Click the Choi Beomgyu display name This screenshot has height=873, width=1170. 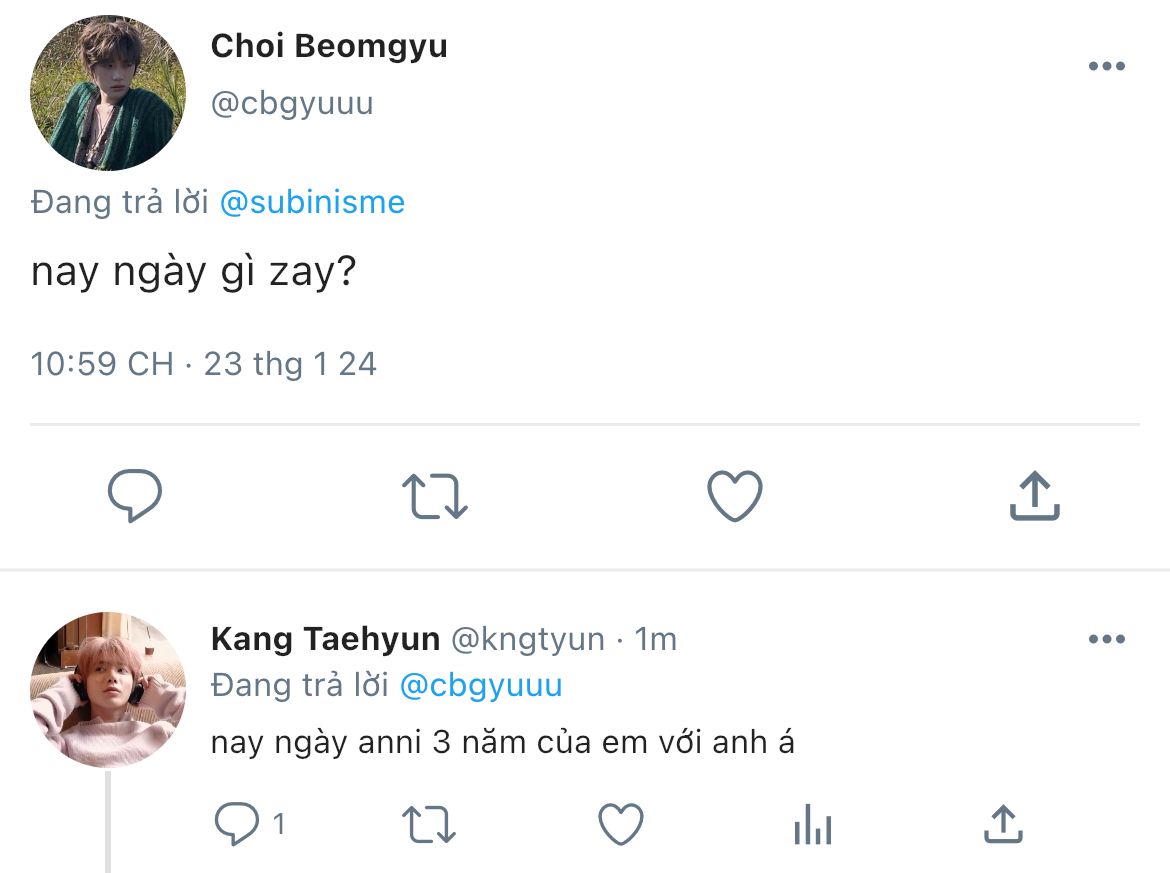coord(329,47)
